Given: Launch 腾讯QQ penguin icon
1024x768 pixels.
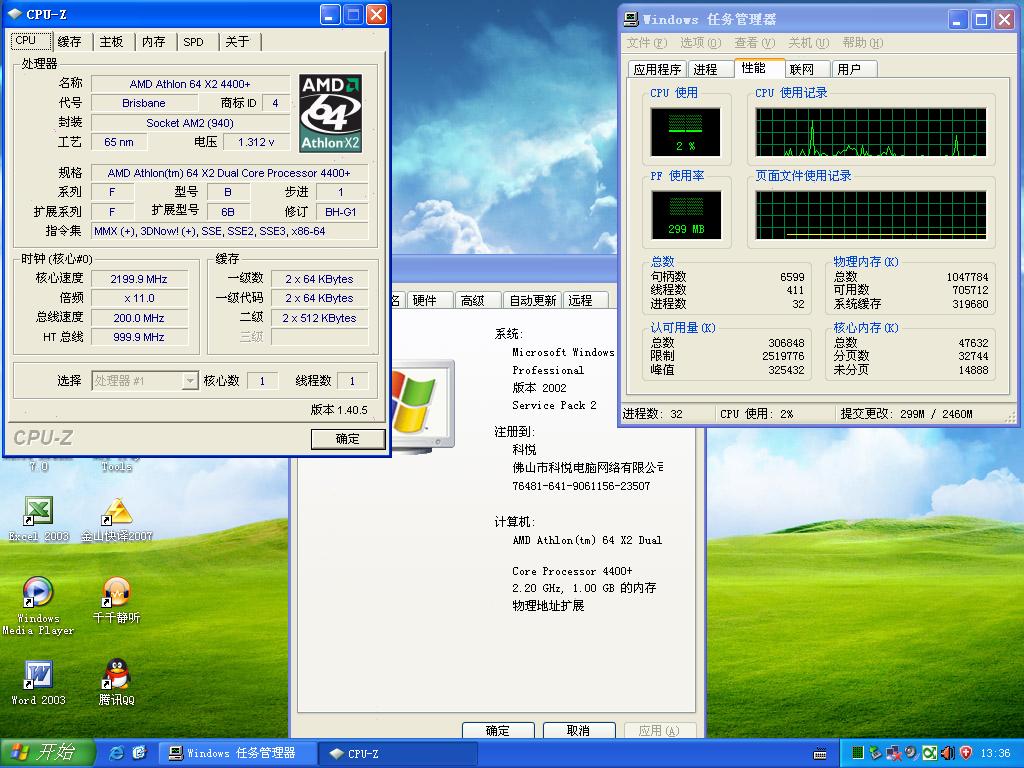Looking at the screenshot, I should coord(117,675).
